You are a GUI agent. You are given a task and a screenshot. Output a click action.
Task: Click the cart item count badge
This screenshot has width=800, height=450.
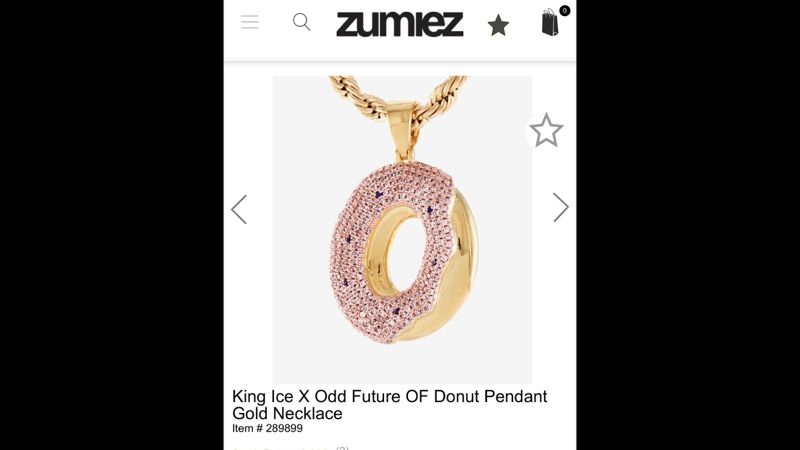(x=564, y=10)
